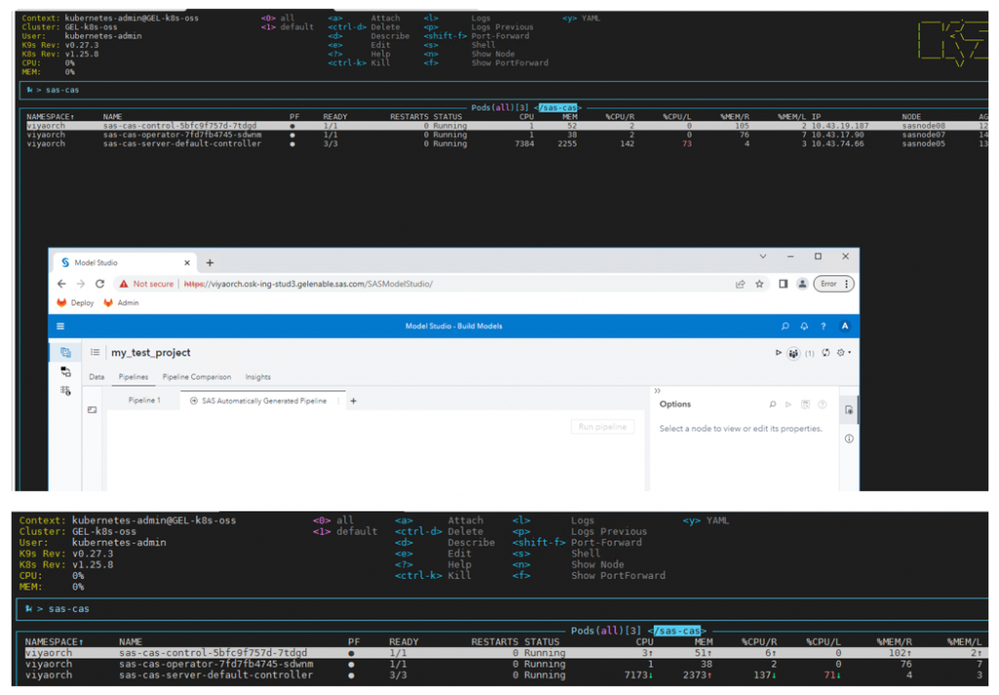Open the Chrome profile icon
The height and width of the screenshot is (695, 999).
pyautogui.click(x=803, y=284)
